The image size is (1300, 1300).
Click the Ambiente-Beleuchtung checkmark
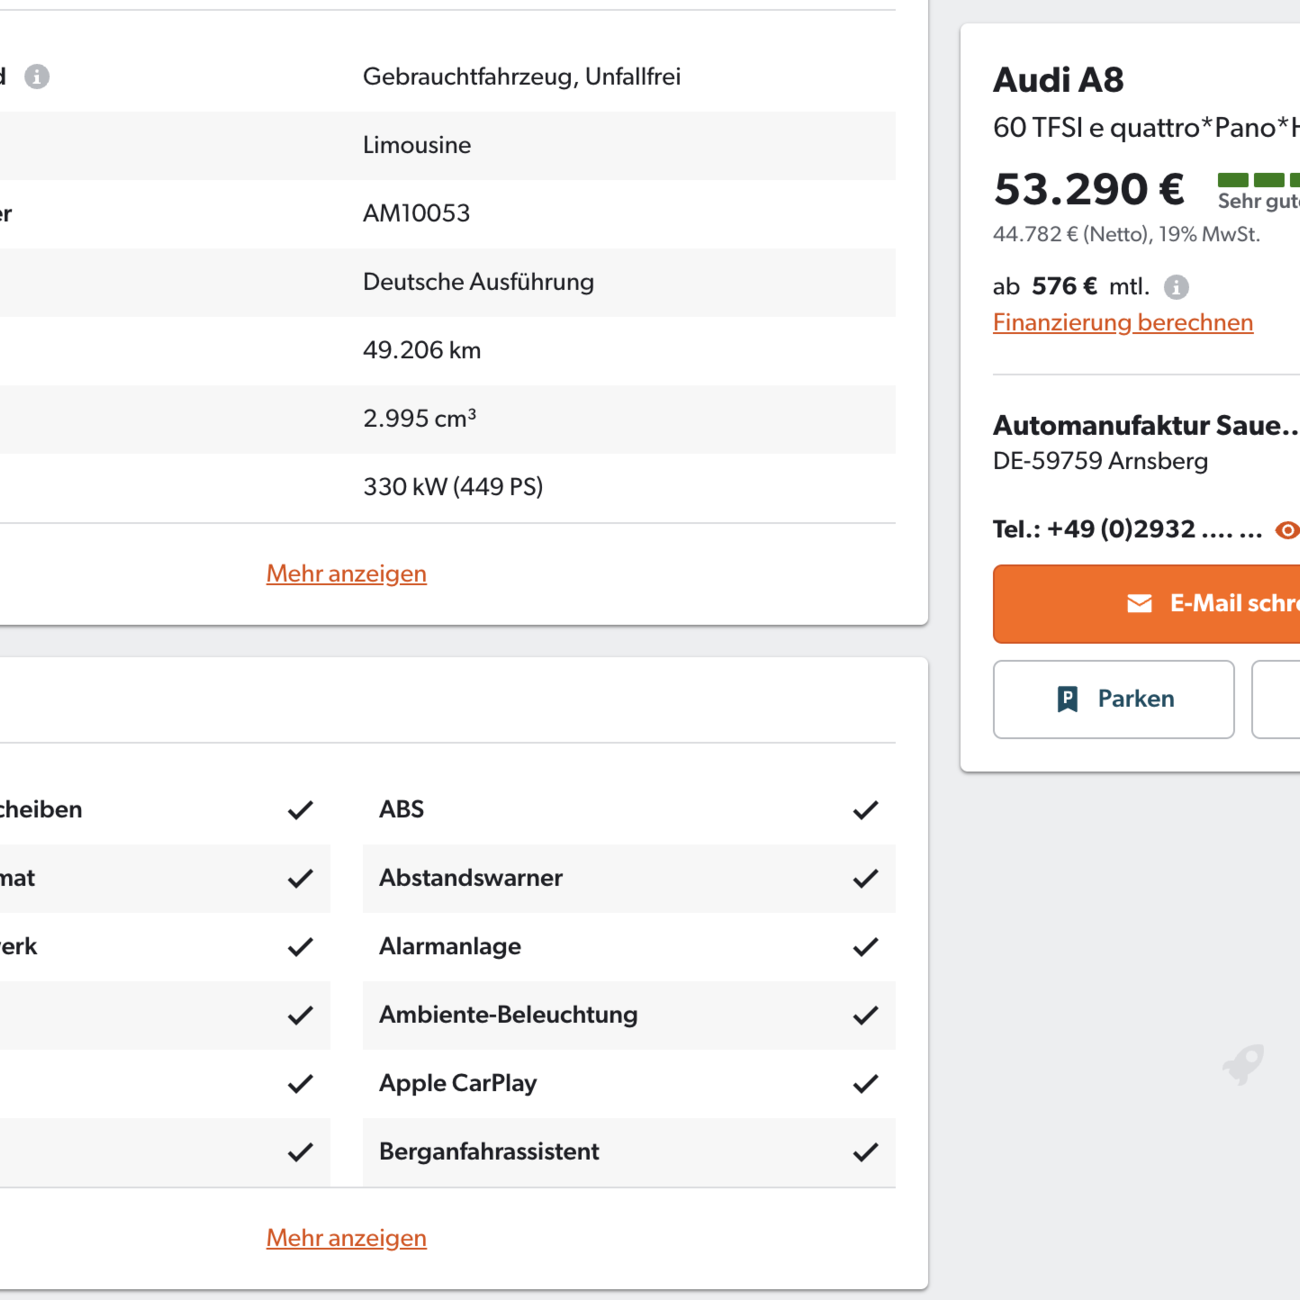[866, 1015]
